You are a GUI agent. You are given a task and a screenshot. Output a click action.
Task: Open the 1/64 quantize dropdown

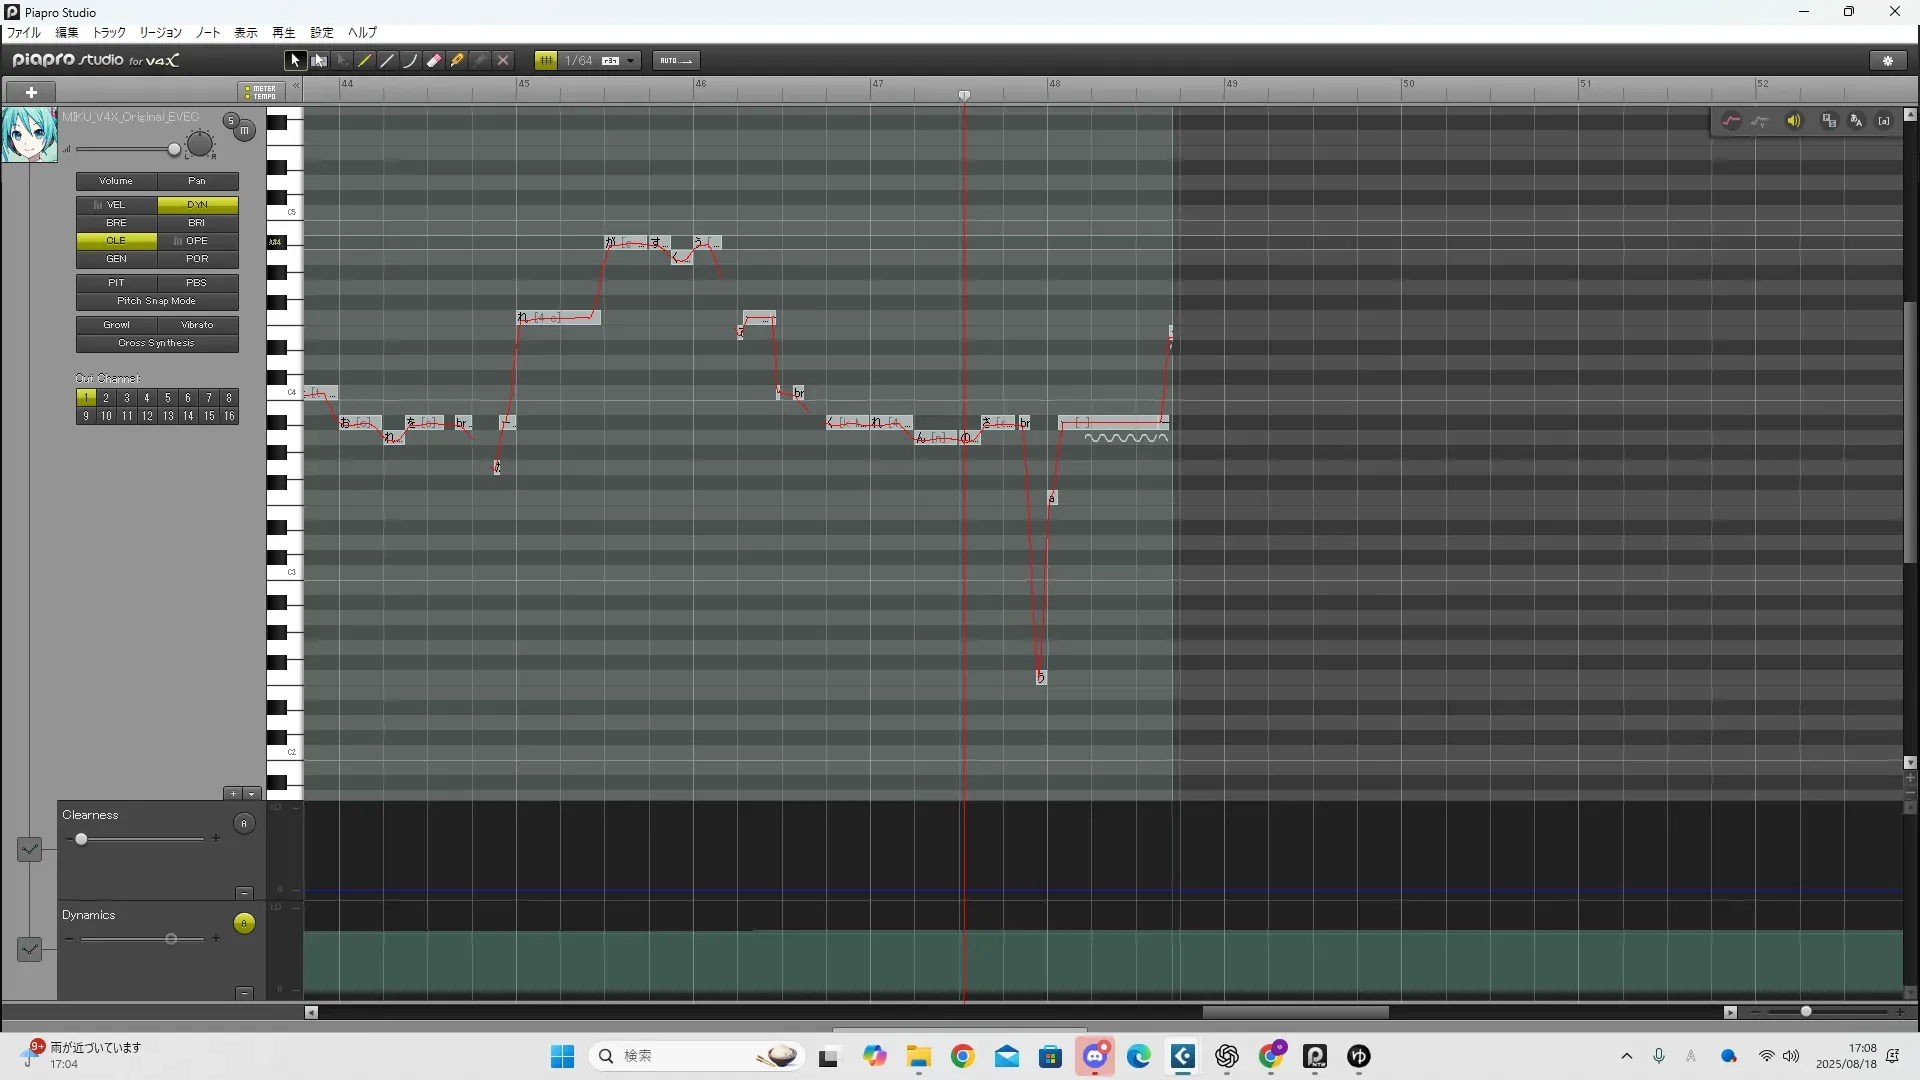[630, 61]
